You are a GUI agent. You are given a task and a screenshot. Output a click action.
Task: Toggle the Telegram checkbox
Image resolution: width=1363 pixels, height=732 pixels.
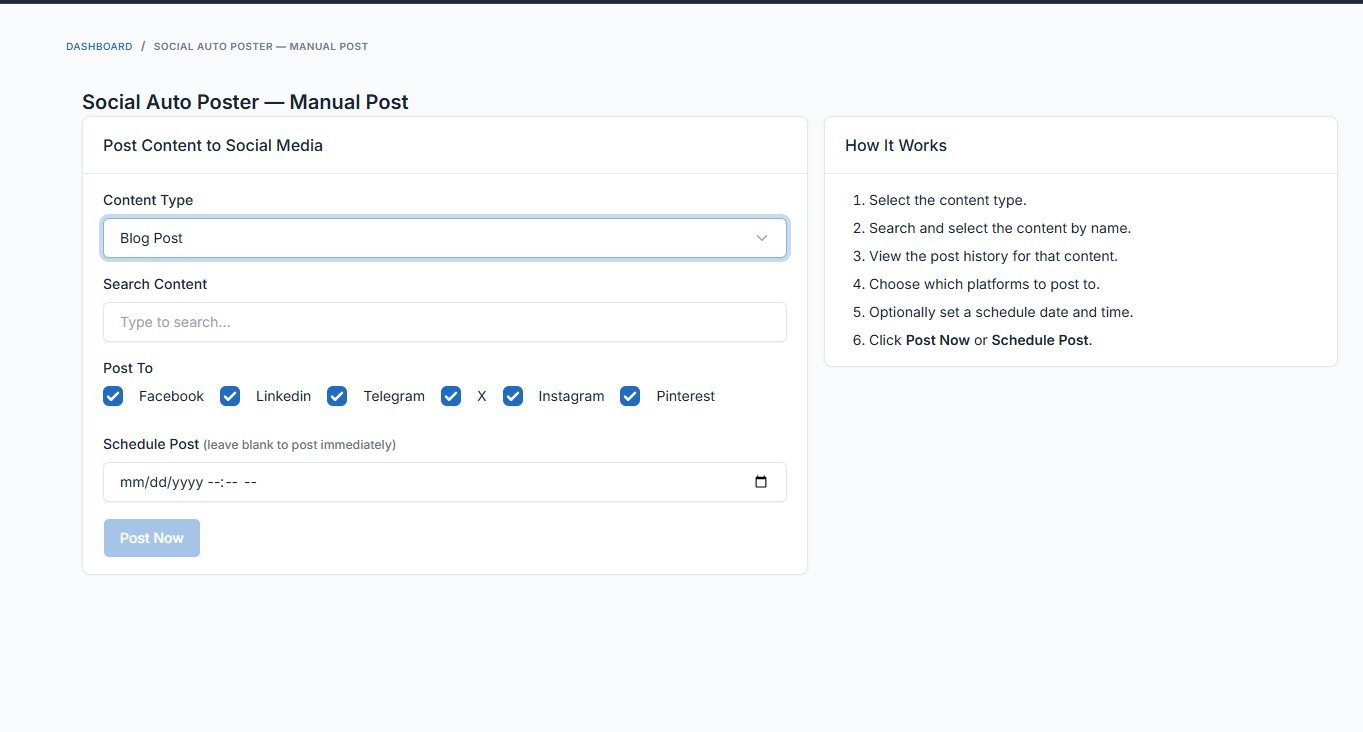coord(337,396)
